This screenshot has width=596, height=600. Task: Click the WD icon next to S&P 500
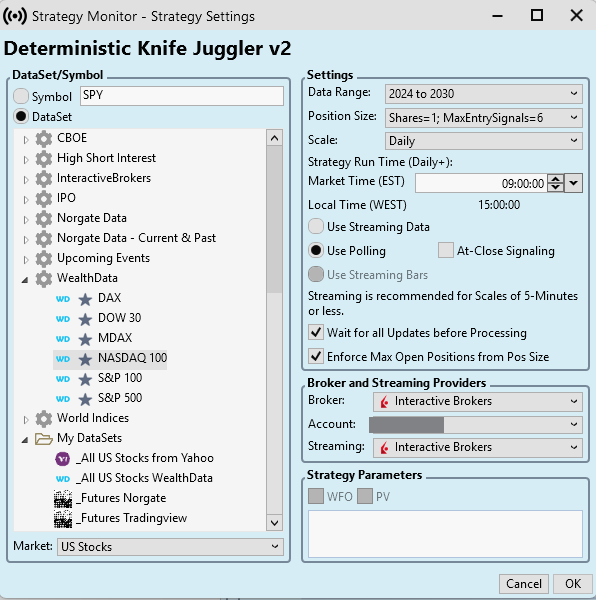coord(63,399)
